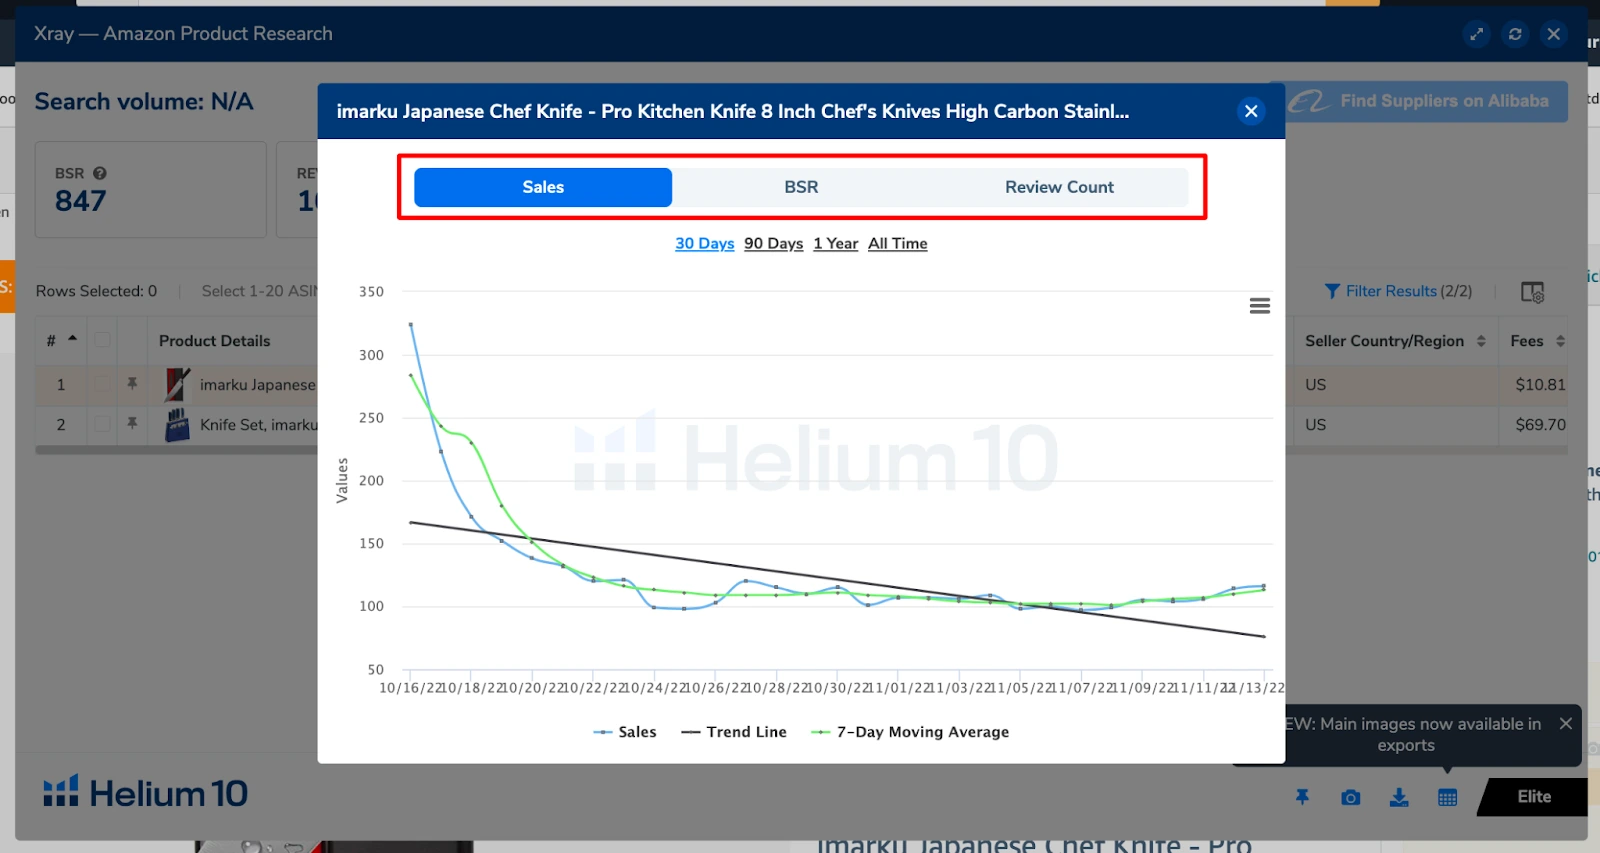
Task: Close the imarku chart popup
Action: [1251, 111]
